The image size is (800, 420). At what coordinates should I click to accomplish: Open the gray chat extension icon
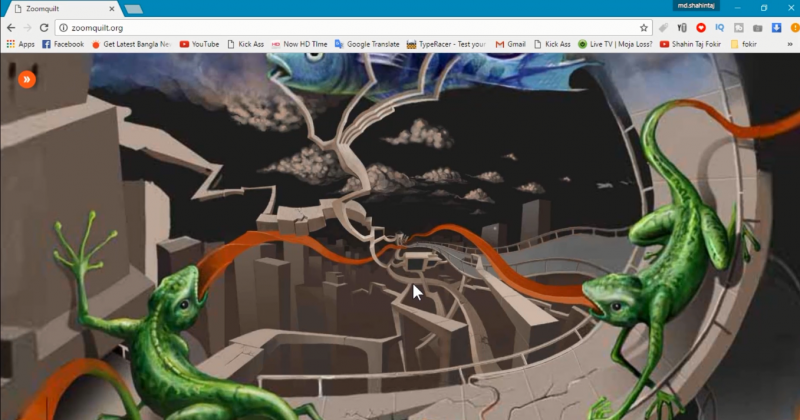[739, 28]
